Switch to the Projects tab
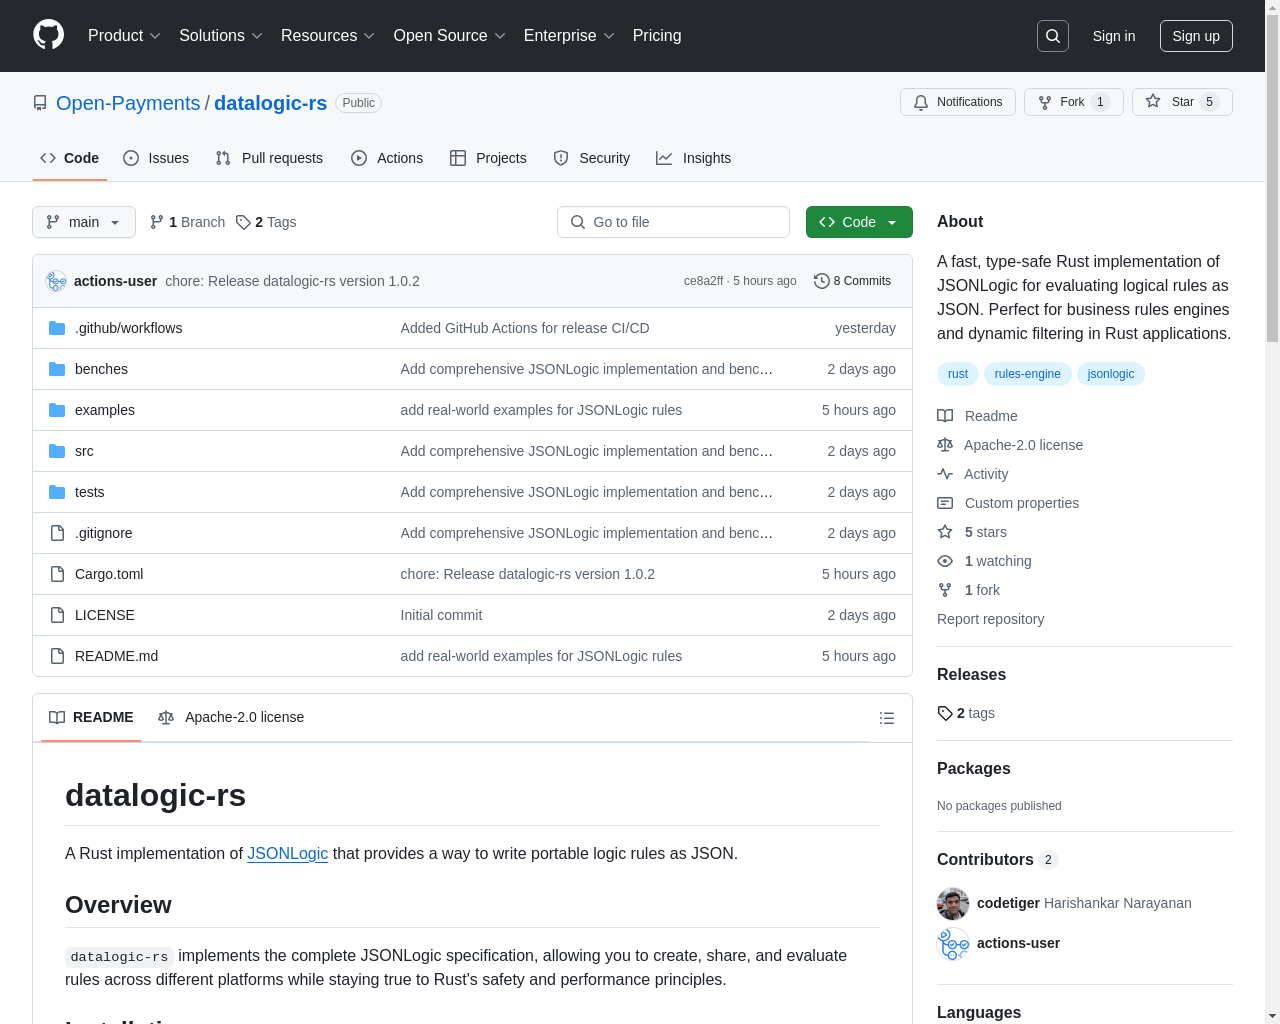1280x1024 pixels. [488, 158]
